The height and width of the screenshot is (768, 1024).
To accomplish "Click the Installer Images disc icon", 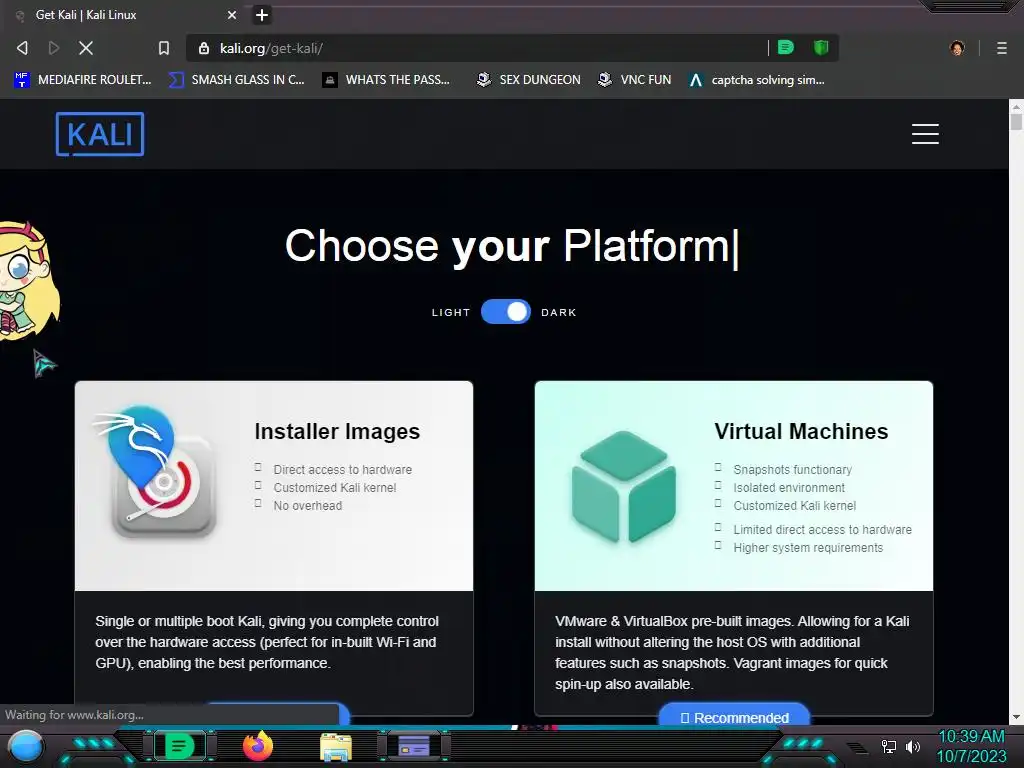I will [x=155, y=472].
